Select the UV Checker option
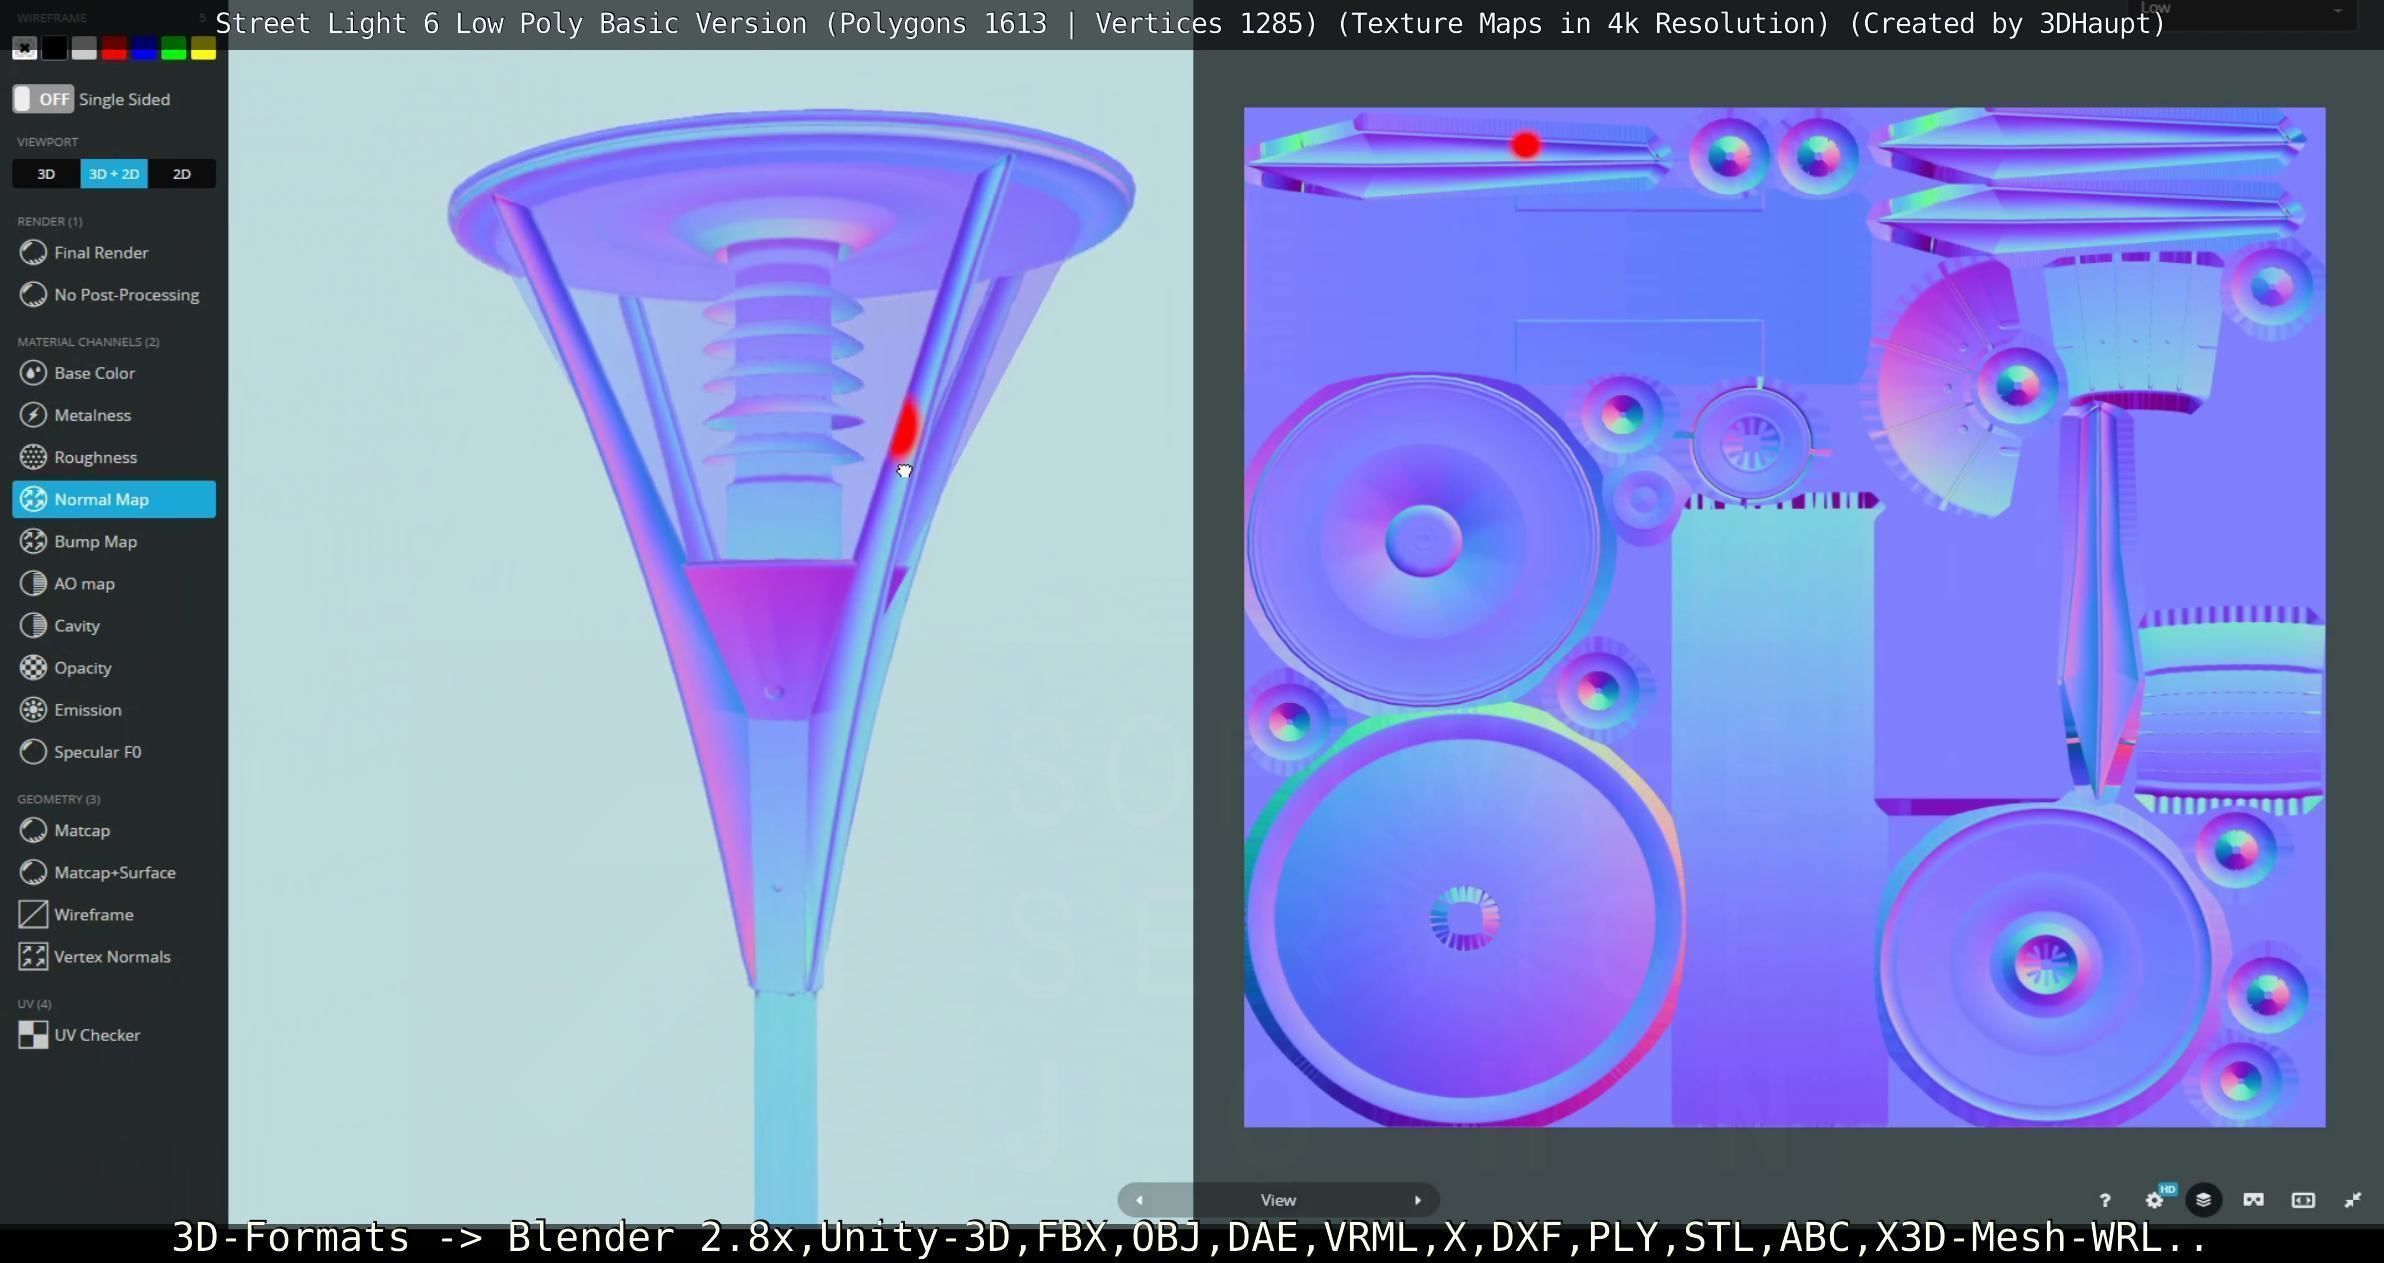Screen dimensions: 2384x1263 (96, 1035)
